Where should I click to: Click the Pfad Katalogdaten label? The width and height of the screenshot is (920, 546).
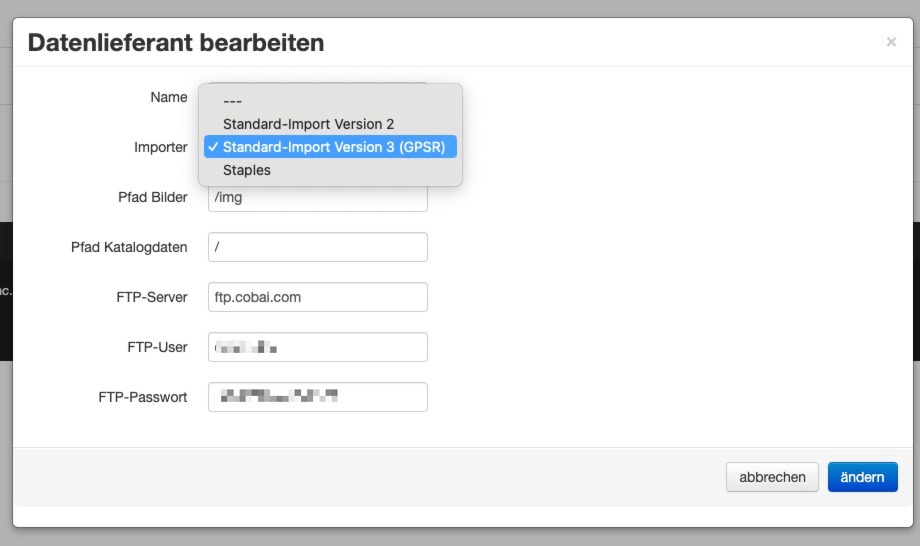tap(129, 247)
